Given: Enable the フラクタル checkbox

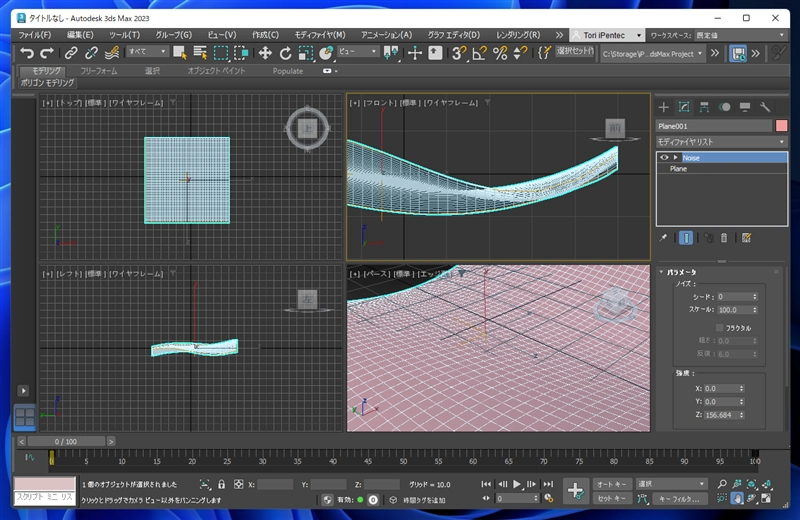Looking at the screenshot, I should [x=720, y=328].
